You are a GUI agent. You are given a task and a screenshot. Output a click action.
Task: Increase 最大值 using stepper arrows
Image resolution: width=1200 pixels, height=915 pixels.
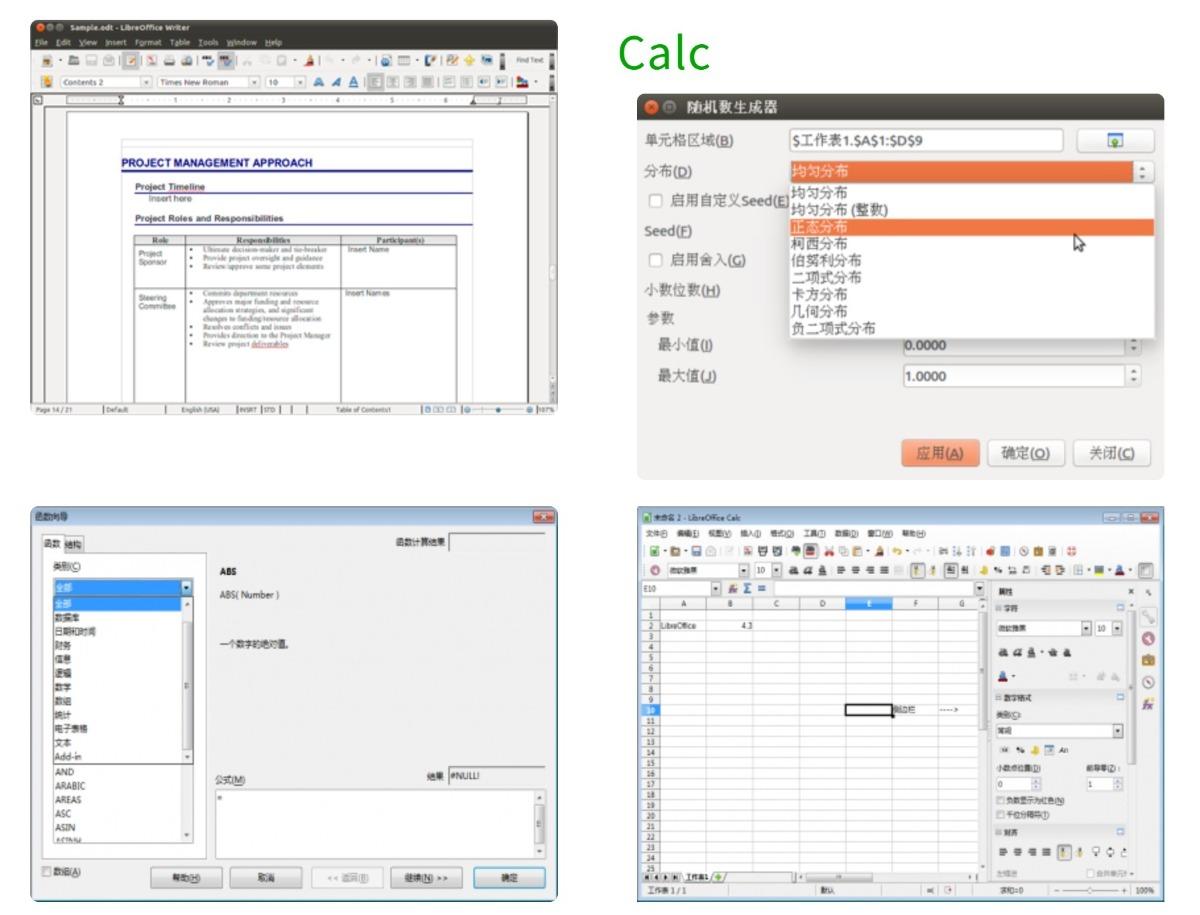[1134, 372]
